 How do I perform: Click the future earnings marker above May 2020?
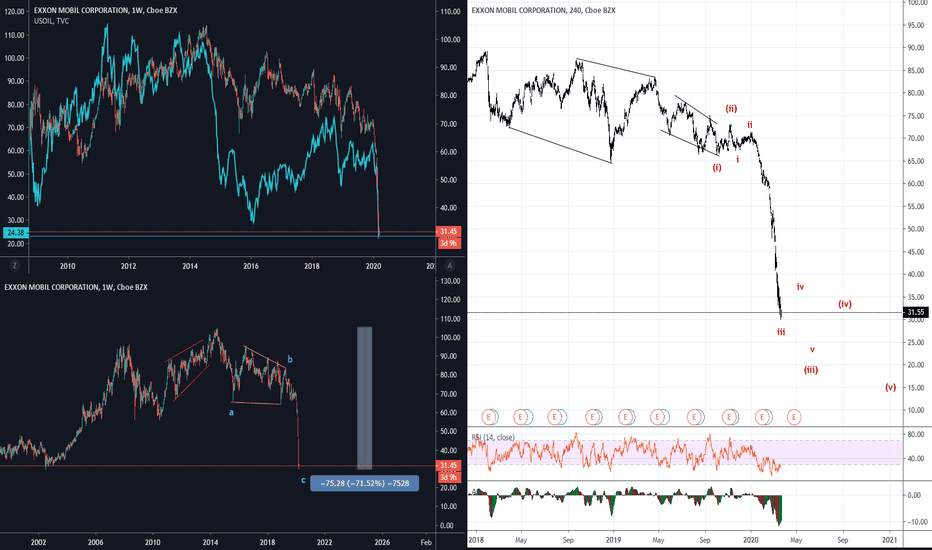pyautogui.click(x=794, y=417)
